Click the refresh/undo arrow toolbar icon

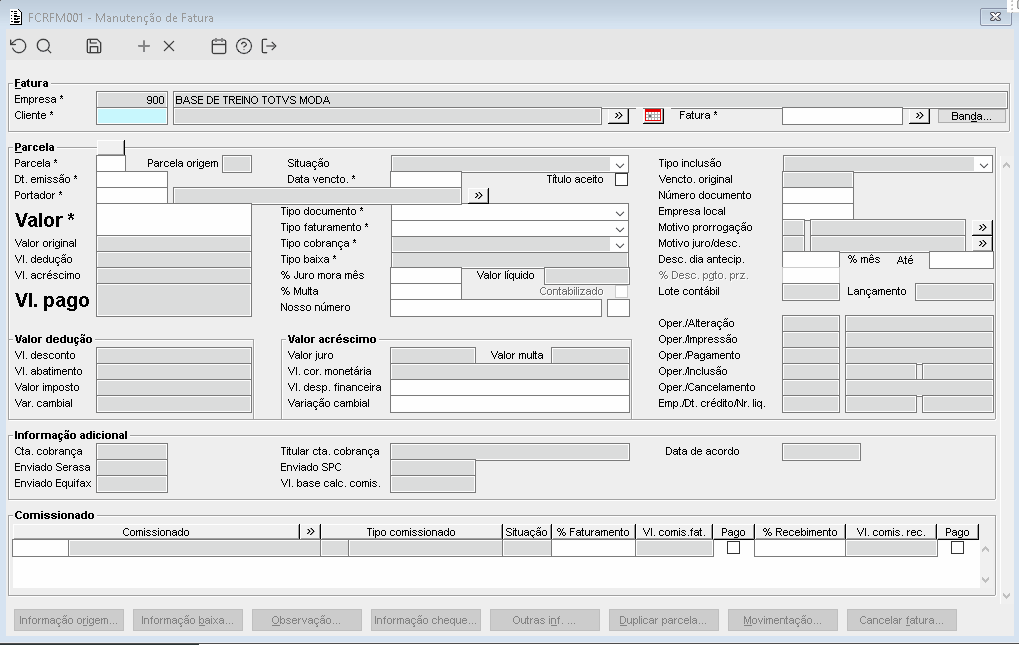point(18,46)
